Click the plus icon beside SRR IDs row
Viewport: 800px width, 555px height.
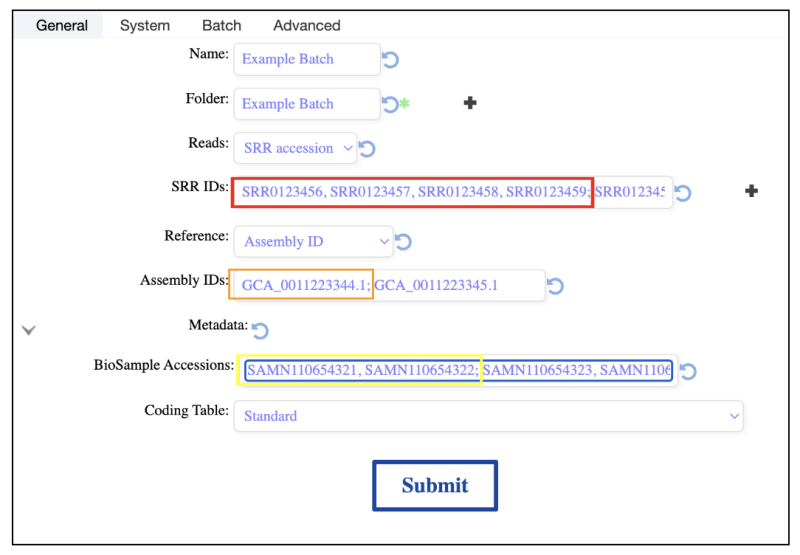pyautogui.click(x=751, y=191)
